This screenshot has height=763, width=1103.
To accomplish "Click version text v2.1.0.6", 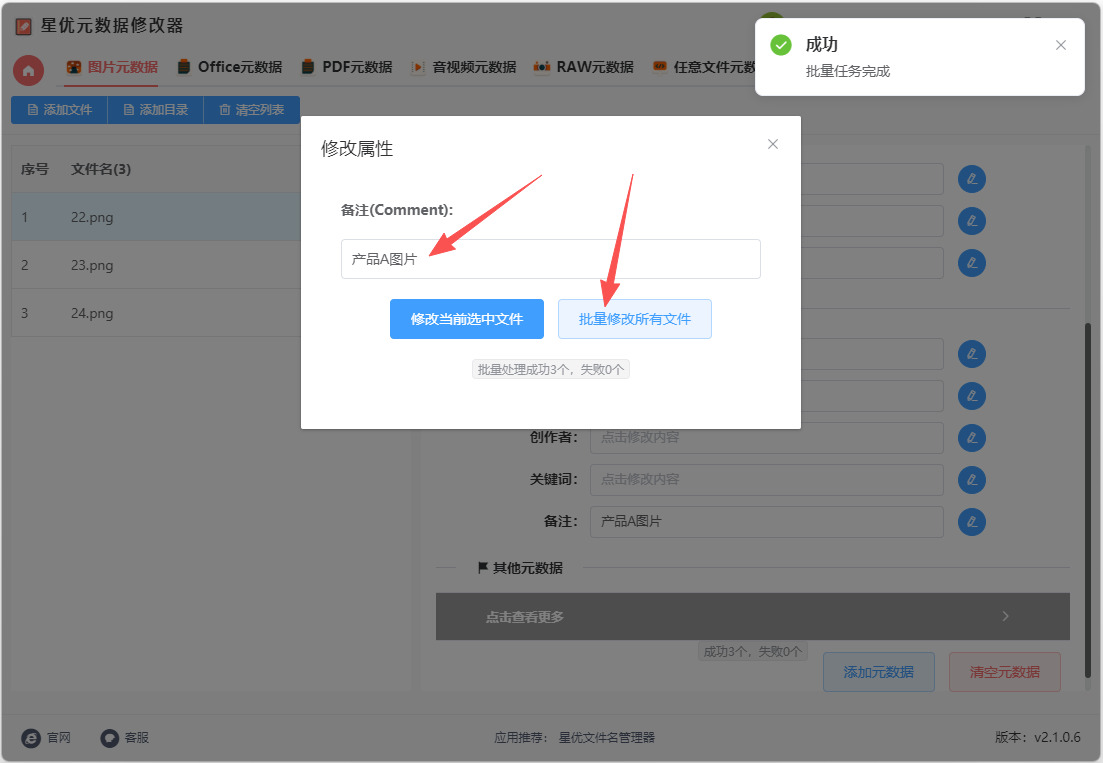I will point(1057,738).
